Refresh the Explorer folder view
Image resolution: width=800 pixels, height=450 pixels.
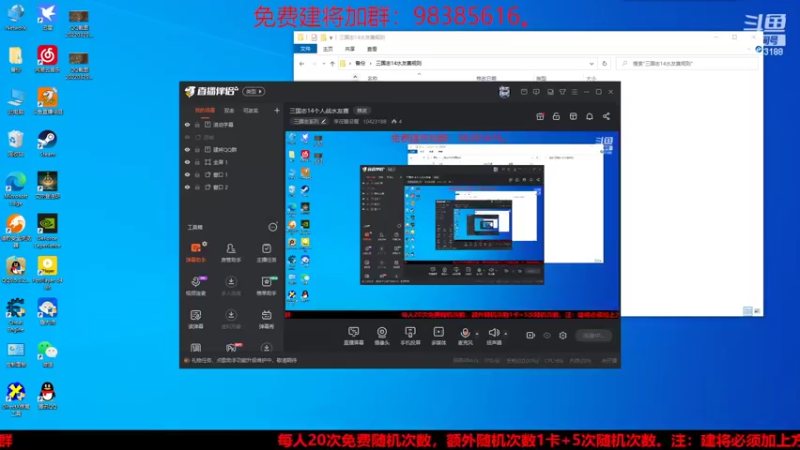(605, 64)
